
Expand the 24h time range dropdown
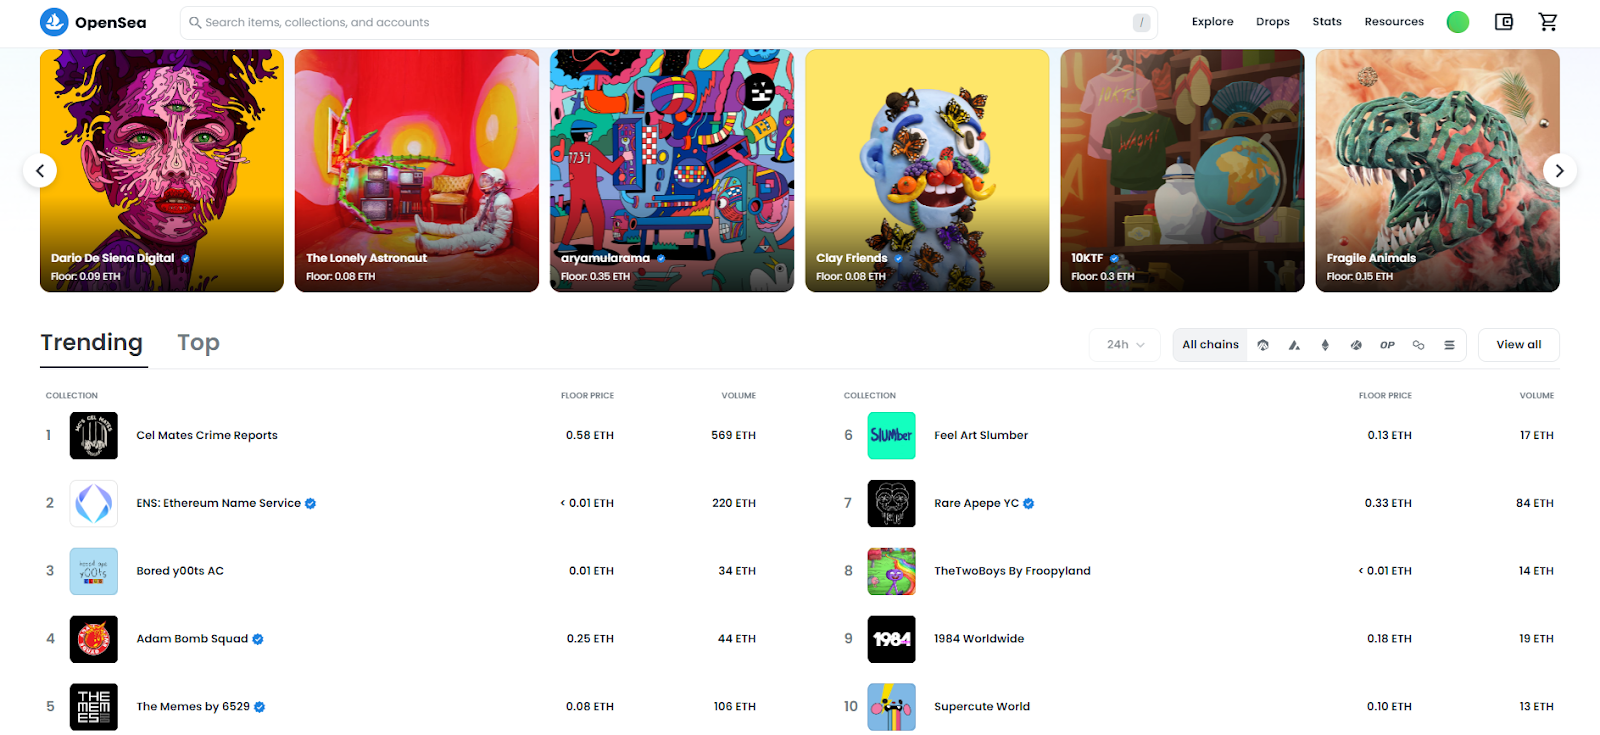(x=1125, y=345)
